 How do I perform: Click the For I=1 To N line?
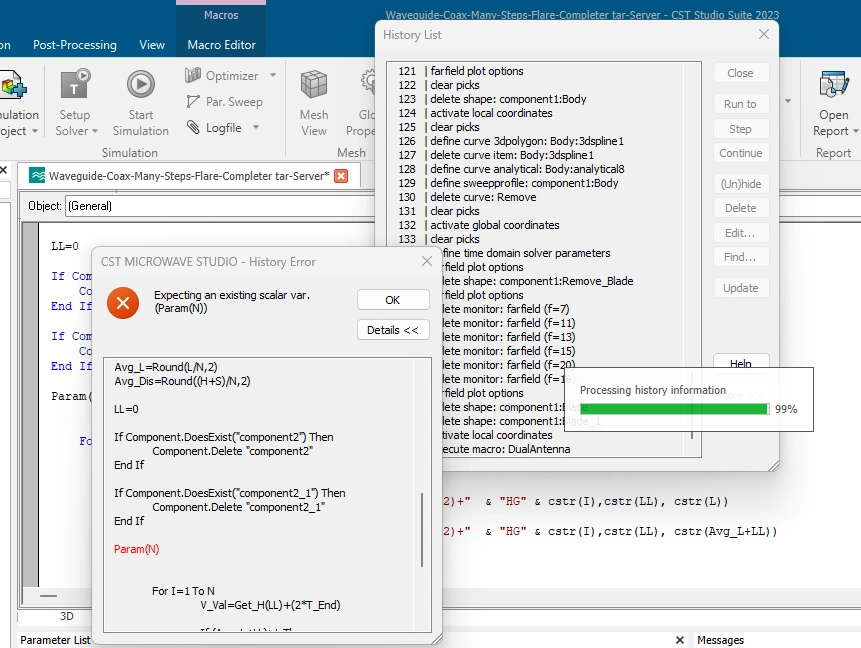(x=183, y=591)
